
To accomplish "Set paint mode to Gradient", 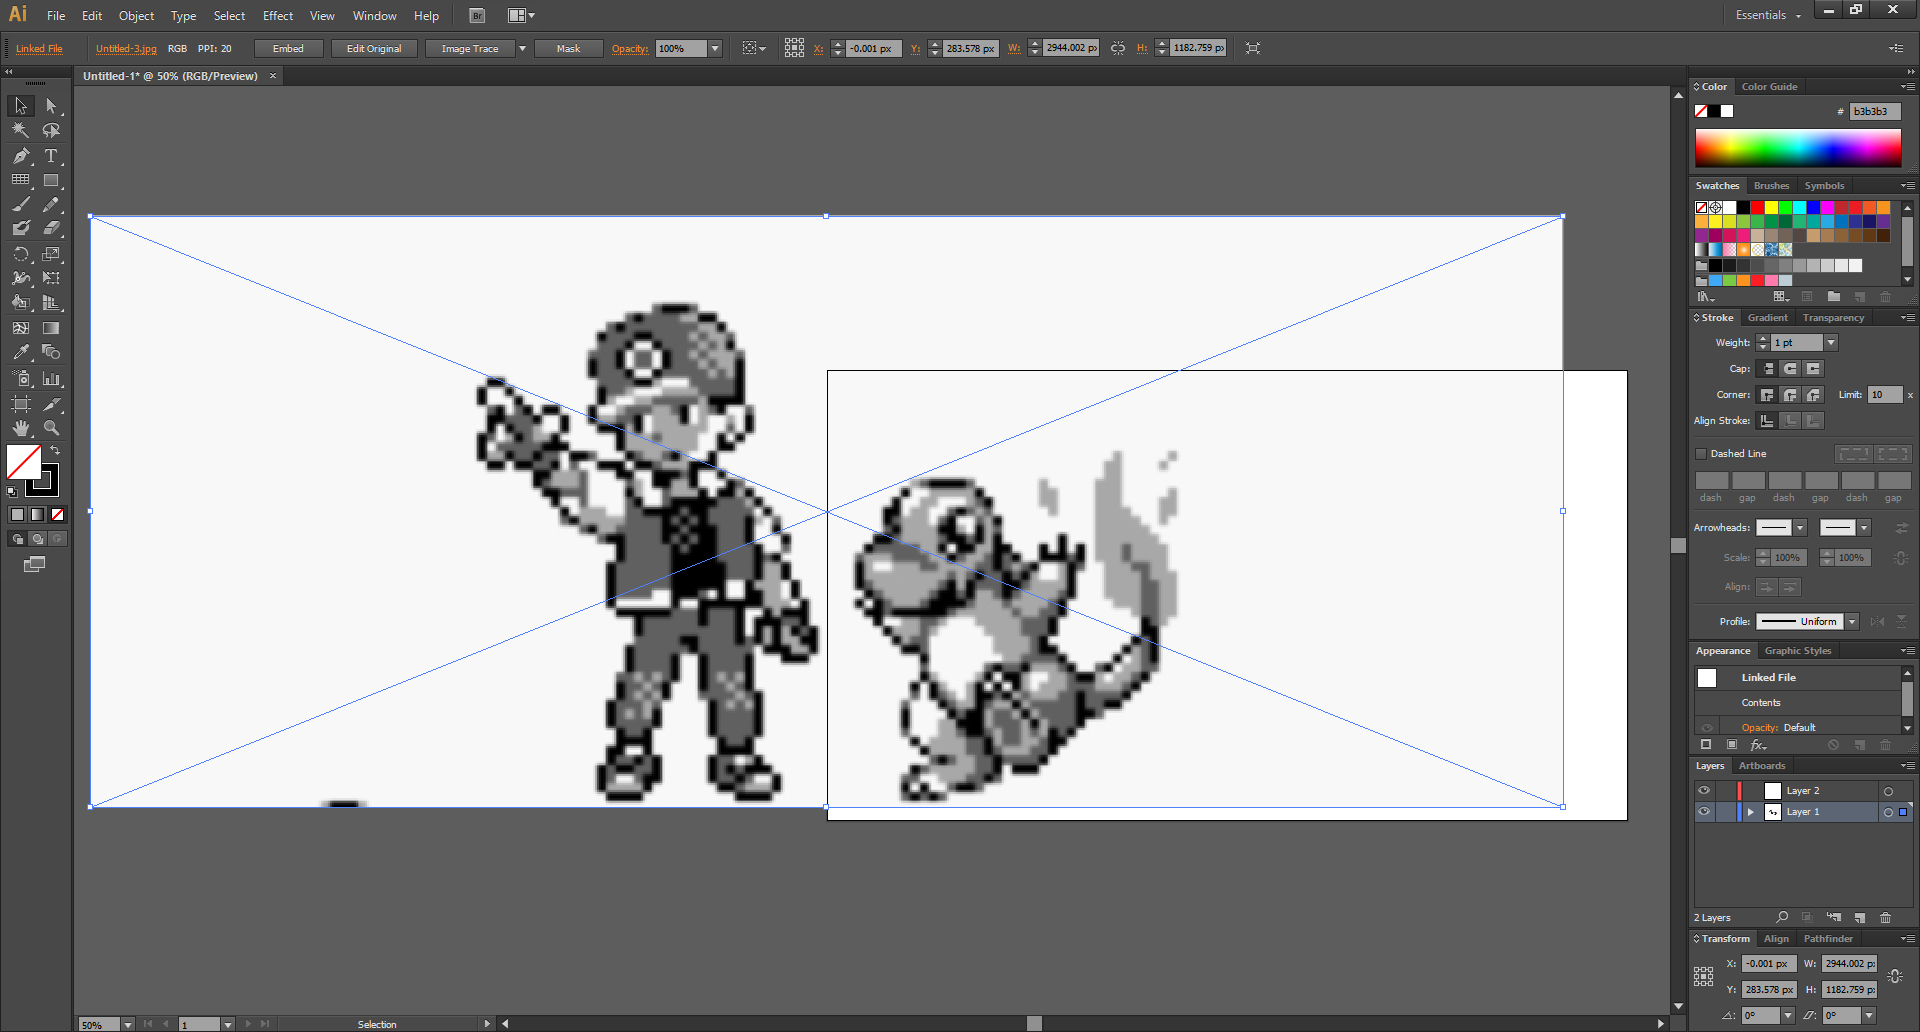I will [x=37, y=514].
